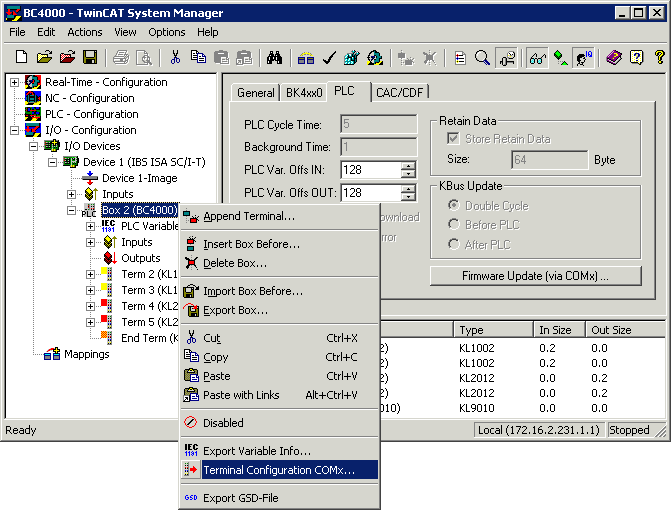
Task: Click the Print toolbar icon
Action: pos(121,57)
